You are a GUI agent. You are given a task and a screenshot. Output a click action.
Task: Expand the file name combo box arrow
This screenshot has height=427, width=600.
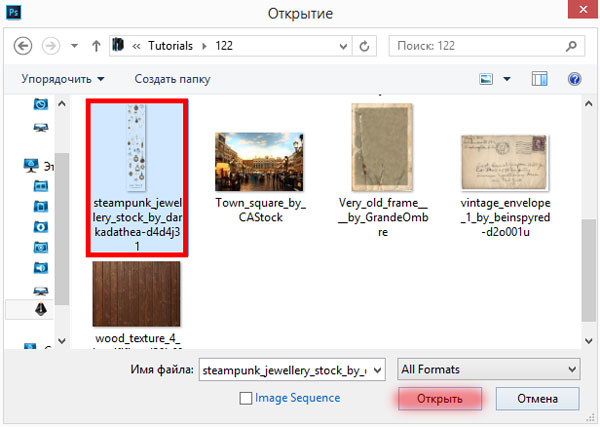click(x=377, y=370)
